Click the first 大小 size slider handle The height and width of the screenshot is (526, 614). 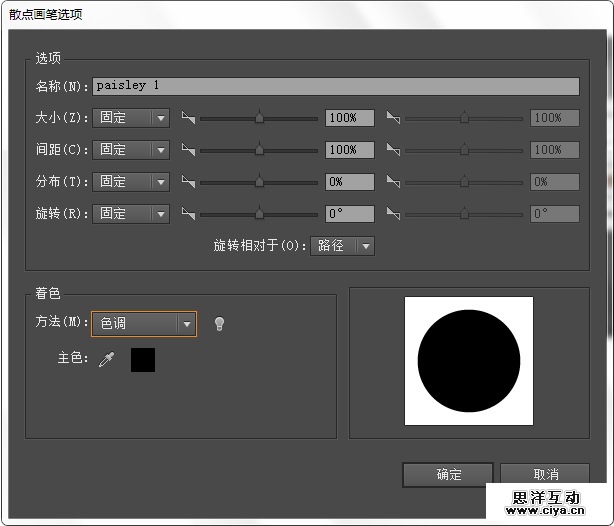[x=259, y=118]
